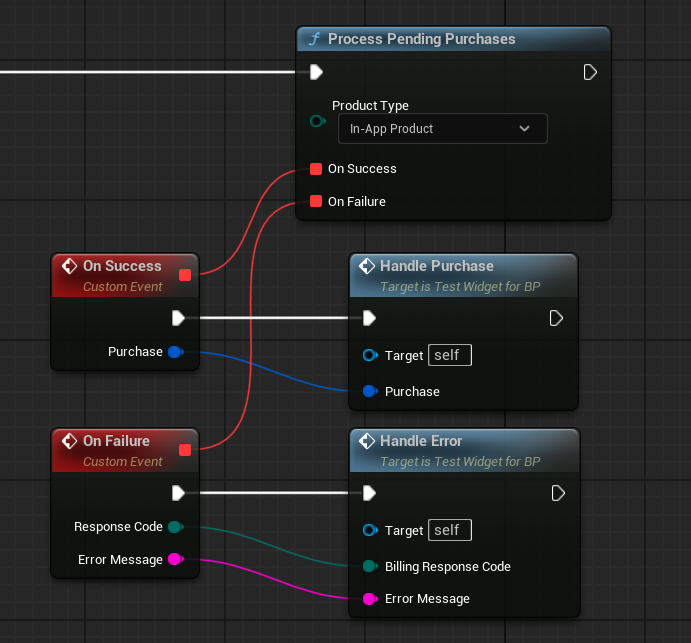The width and height of the screenshot is (691, 643).
Task: Click the red On Success delegate pin on the function node
Action: point(316,169)
